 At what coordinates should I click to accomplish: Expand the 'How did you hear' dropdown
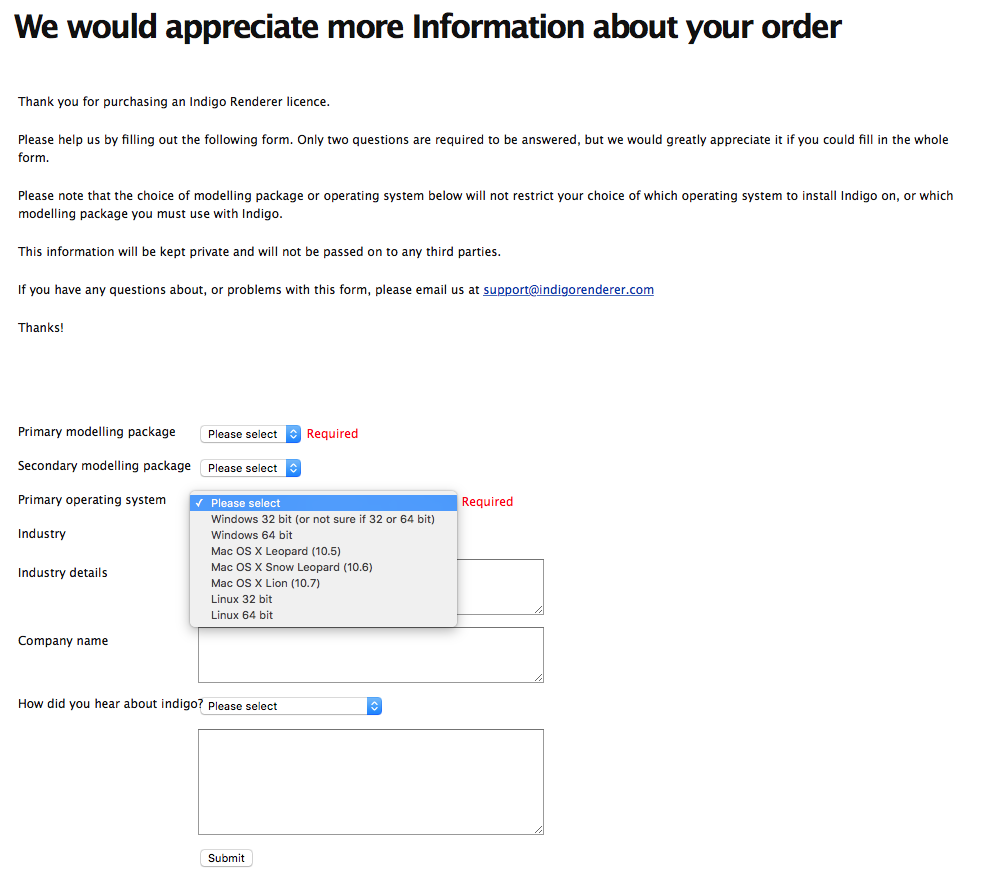(291, 706)
